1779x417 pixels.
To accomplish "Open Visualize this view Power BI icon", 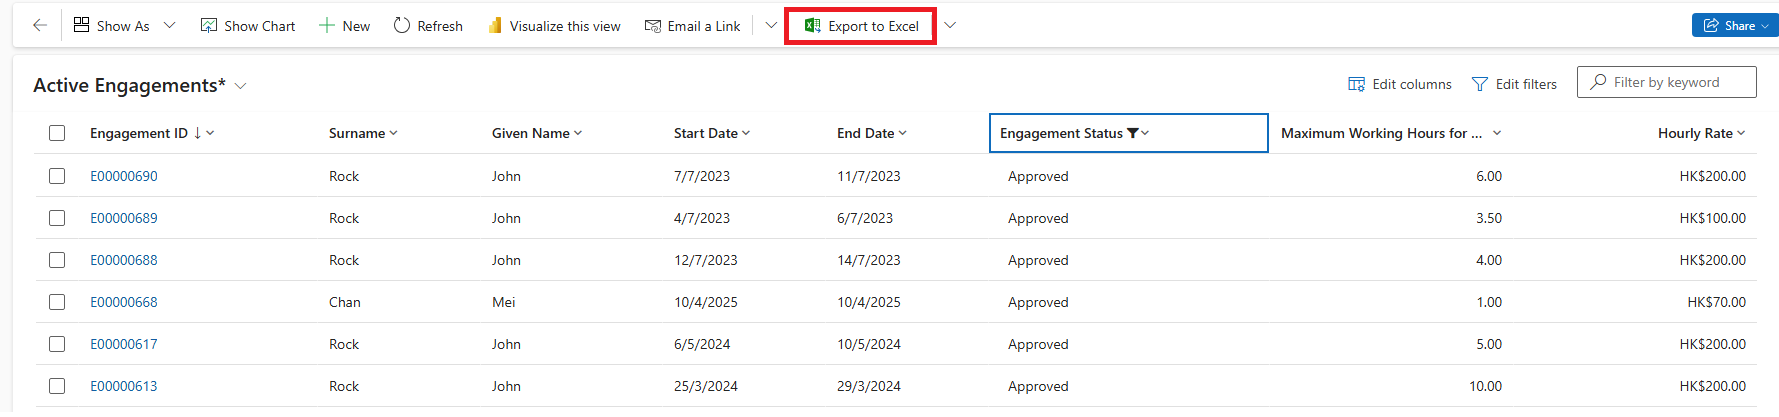I will pos(495,26).
